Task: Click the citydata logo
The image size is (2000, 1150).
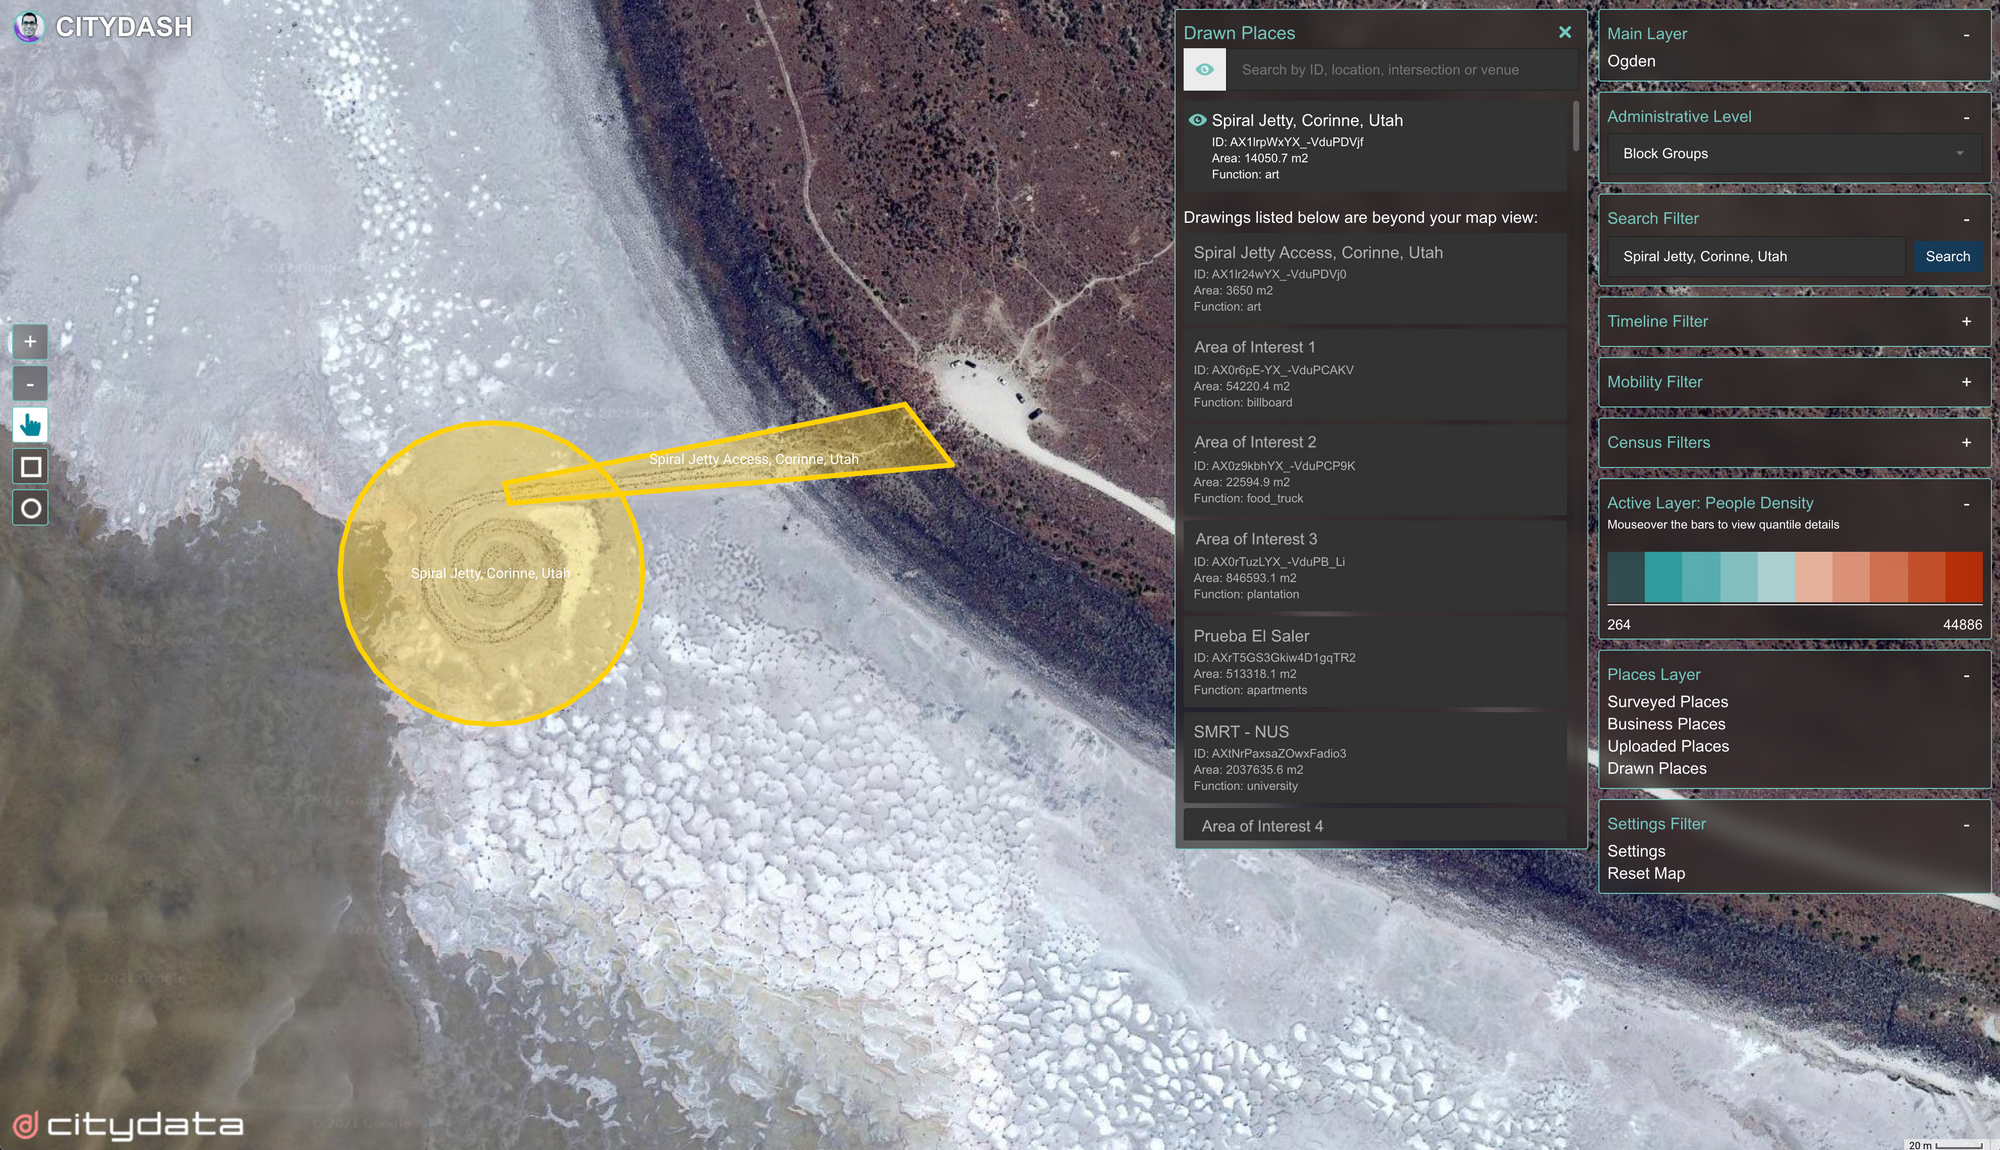Action: [128, 1125]
